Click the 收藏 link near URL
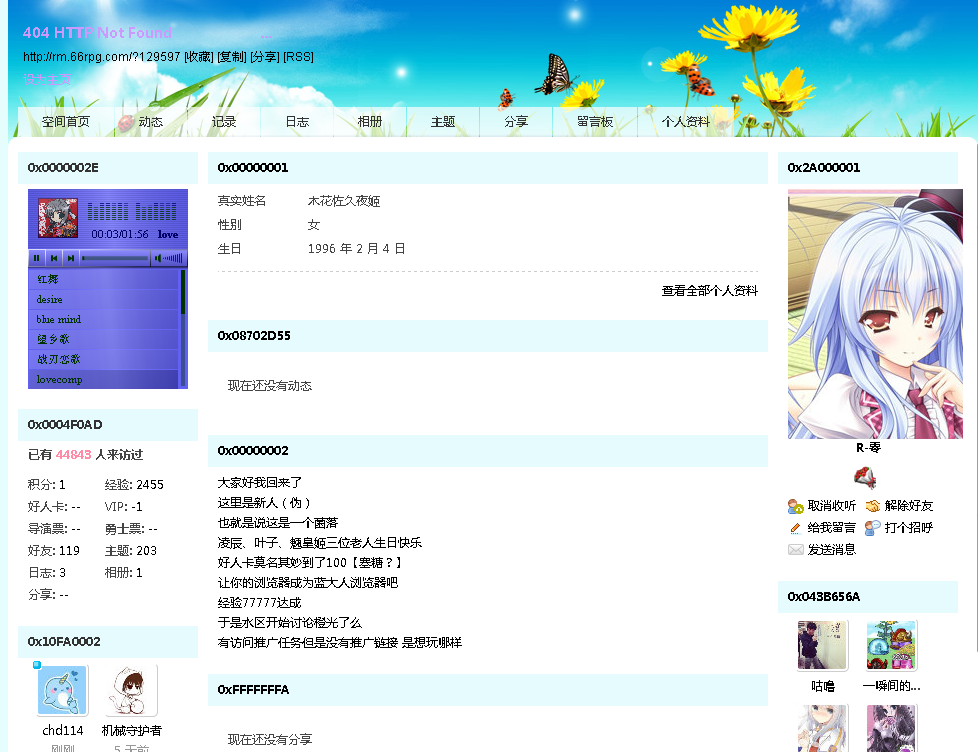Viewport: 978px width, 752px height. 199,57
